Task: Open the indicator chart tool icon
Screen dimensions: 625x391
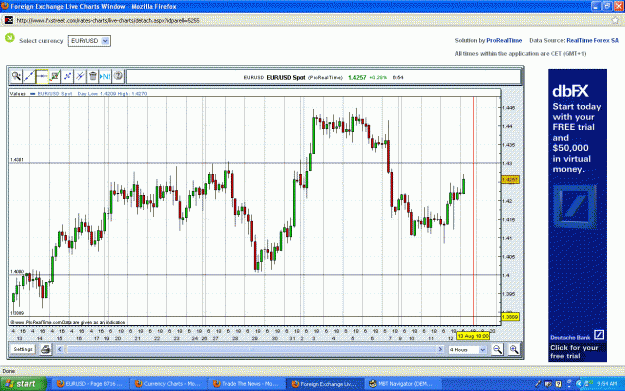Action: [55, 76]
